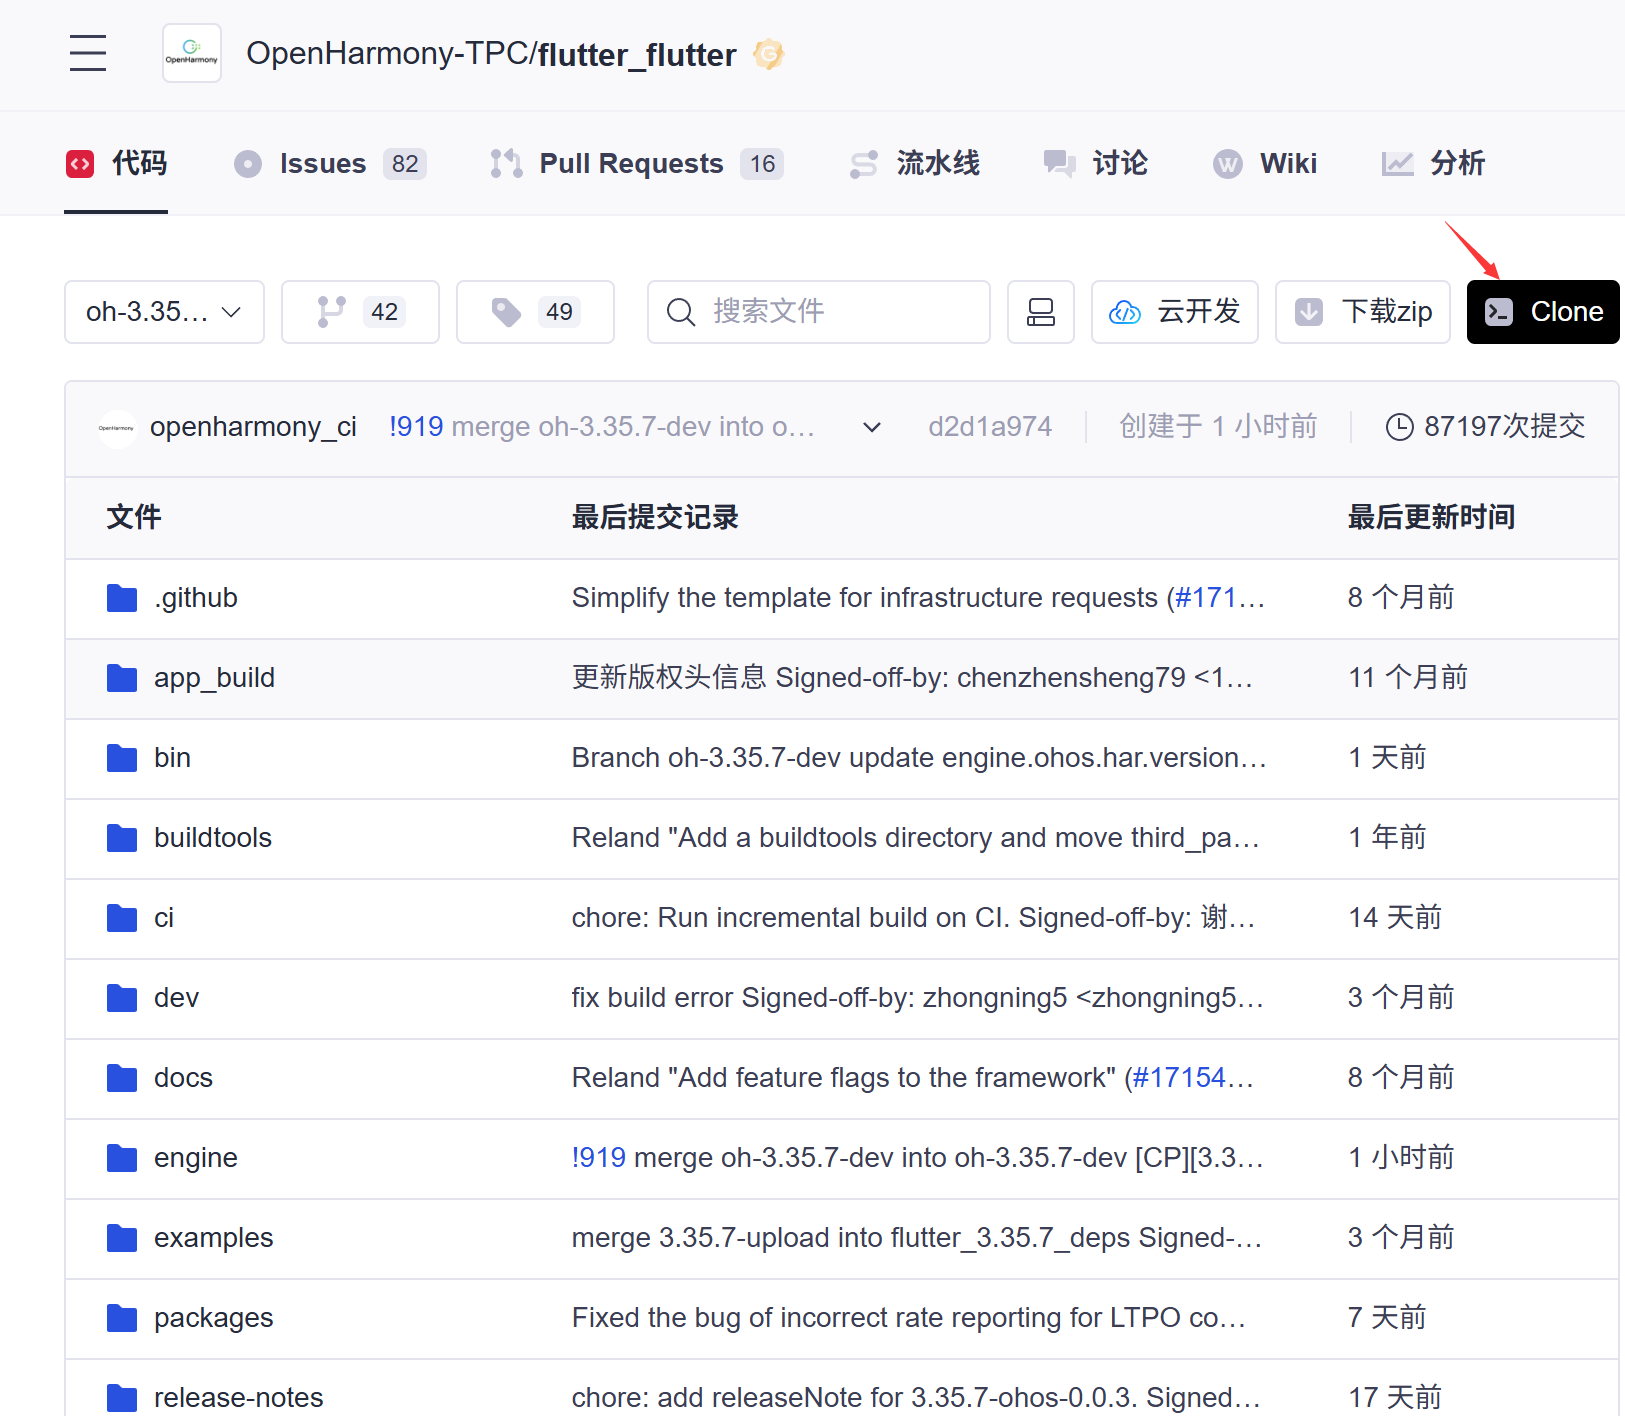The width and height of the screenshot is (1625, 1416).
Task: Open the hamburger menu icon
Action: click(x=88, y=53)
